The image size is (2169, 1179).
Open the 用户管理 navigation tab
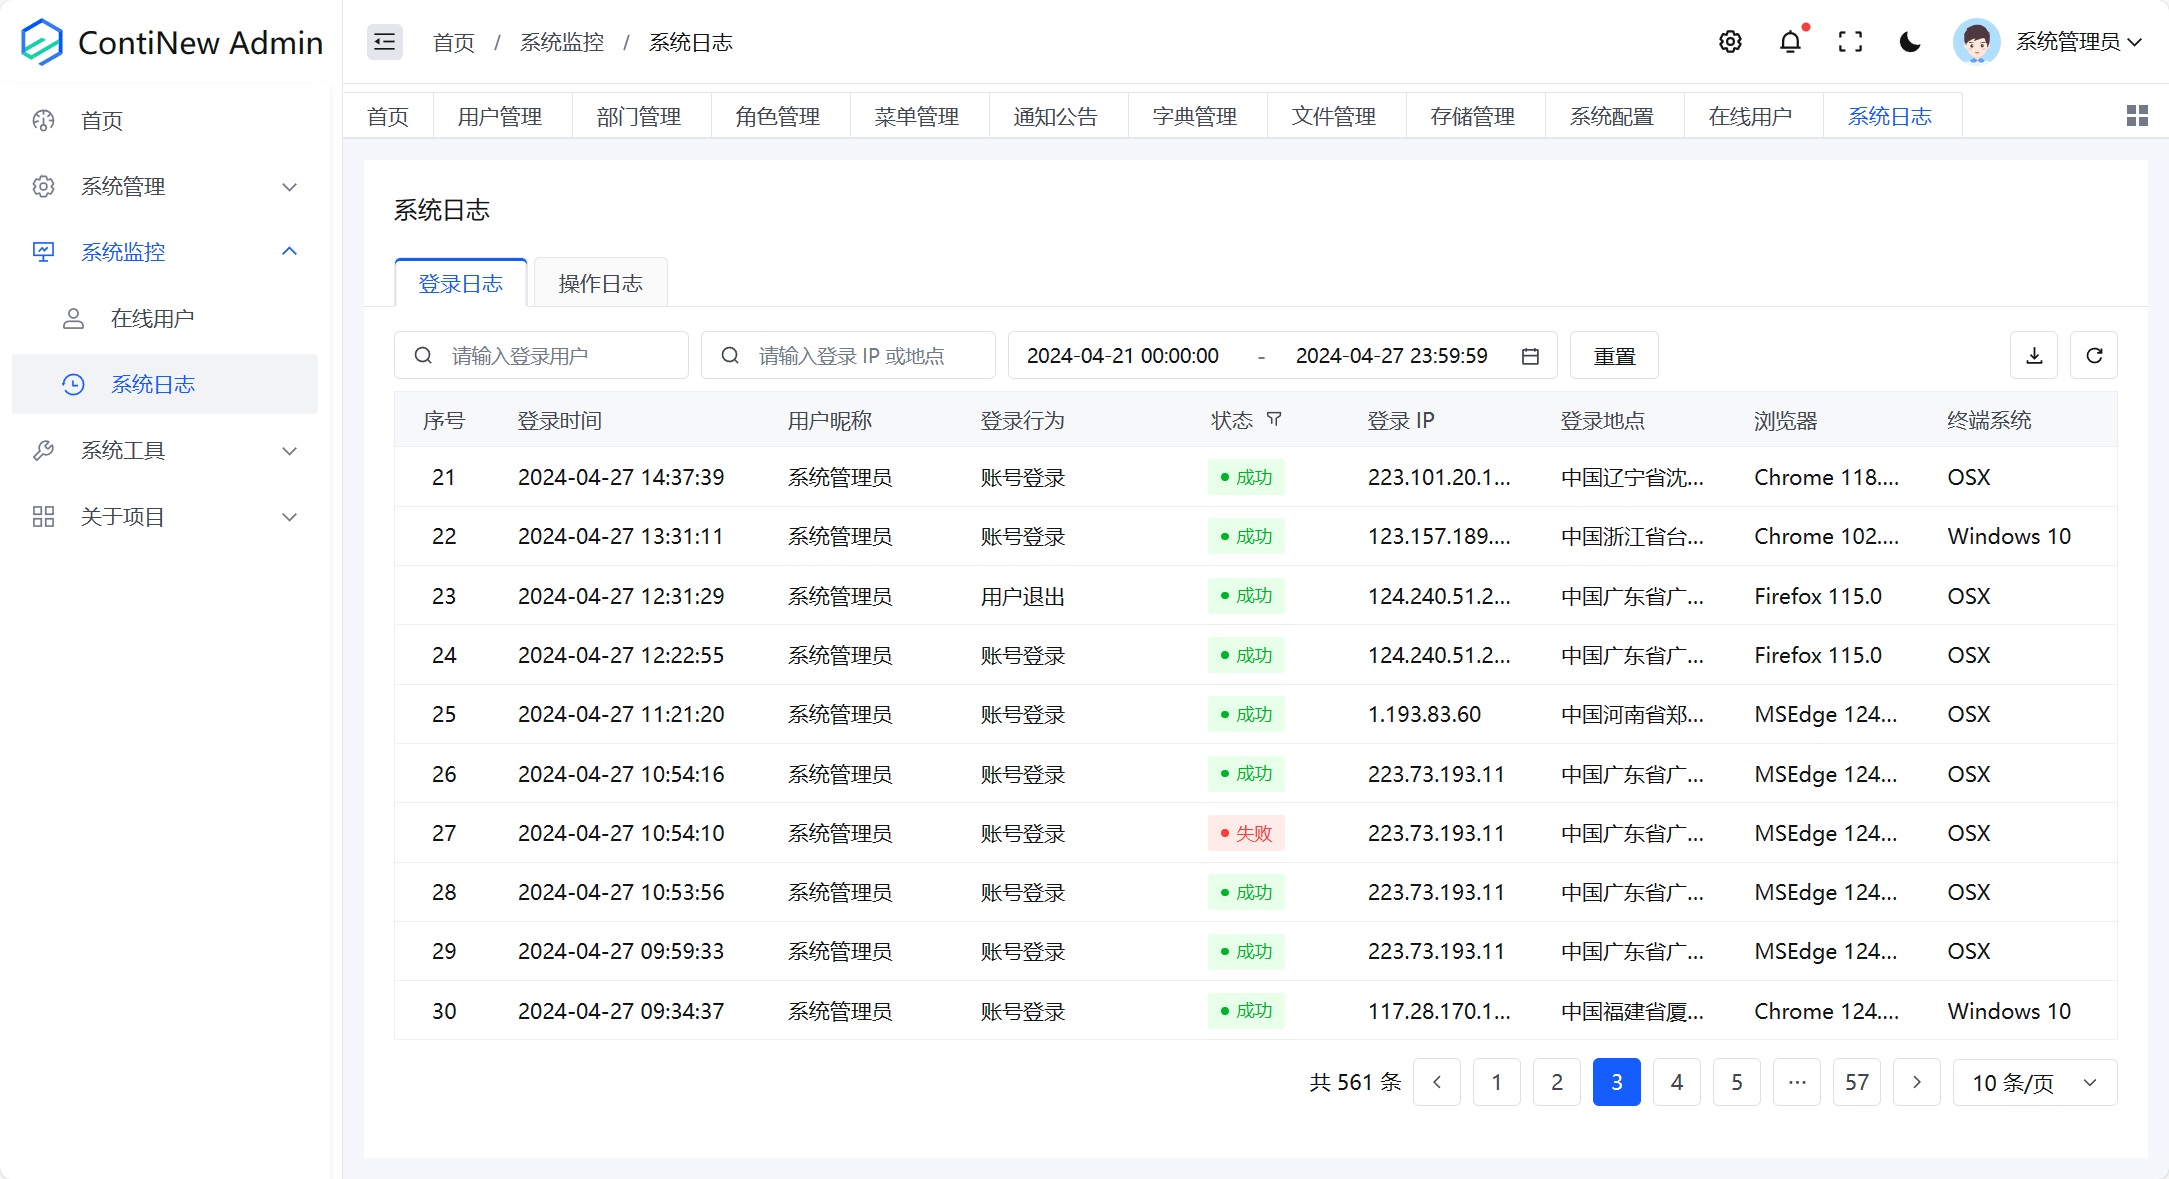click(500, 115)
